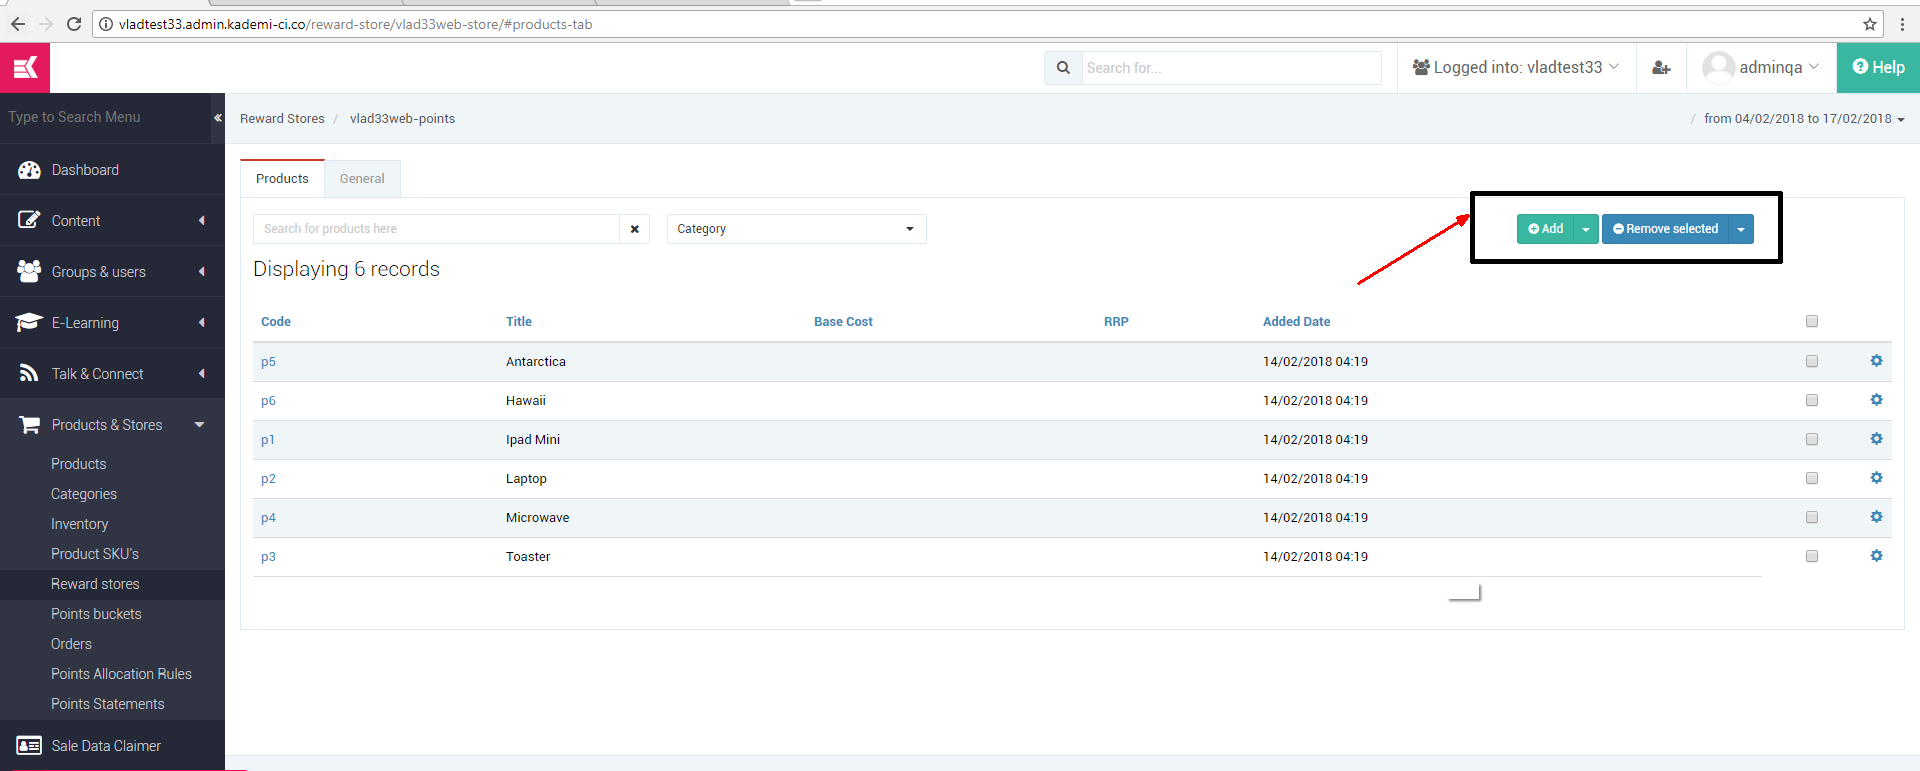The image size is (1920, 771).
Task: Click the Remove selected button
Action: pos(1665,229)
